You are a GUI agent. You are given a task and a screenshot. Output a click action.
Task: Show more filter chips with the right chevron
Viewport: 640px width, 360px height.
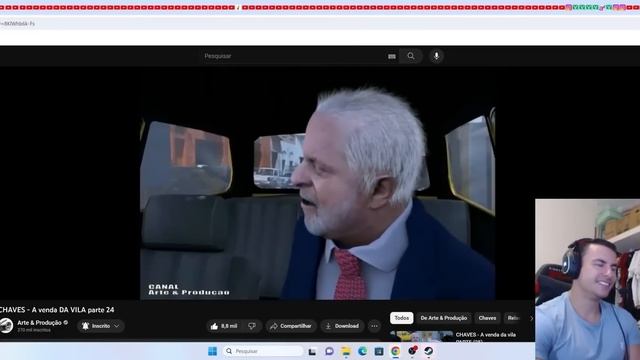coord(531,318)
